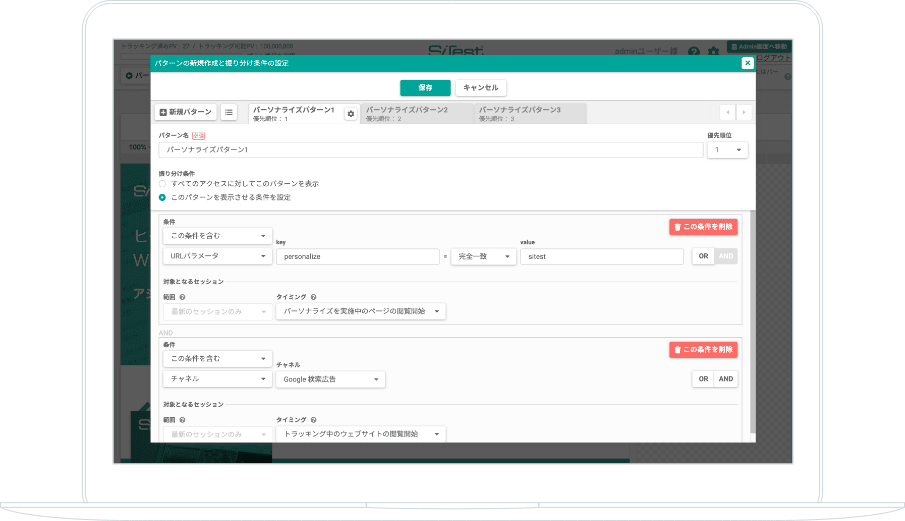The height and width of the screenshot is (521, 905).
Task: Click help icon next to タイミング in チャネル condition
Action: (313, 420)
